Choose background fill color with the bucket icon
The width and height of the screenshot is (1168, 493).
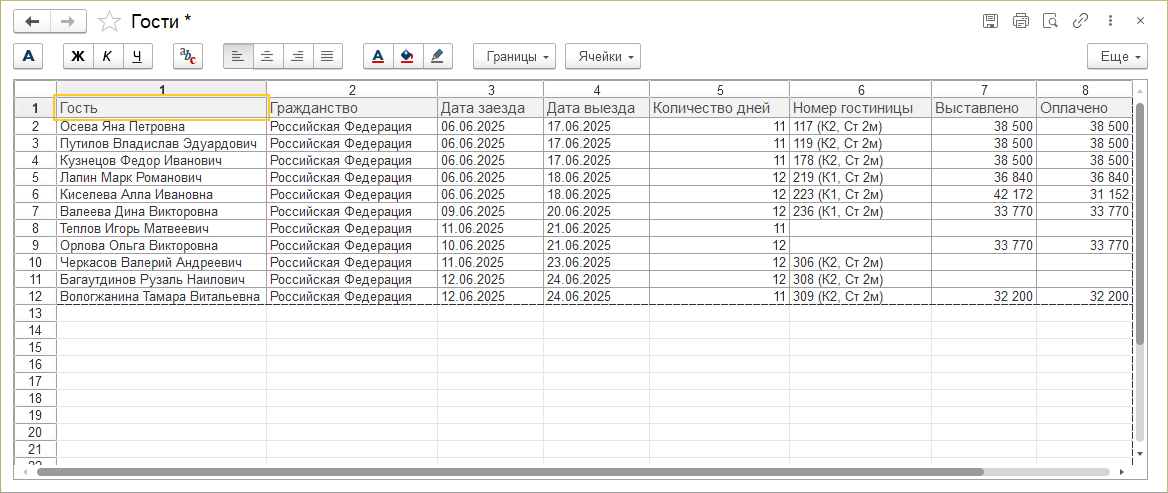407,56
